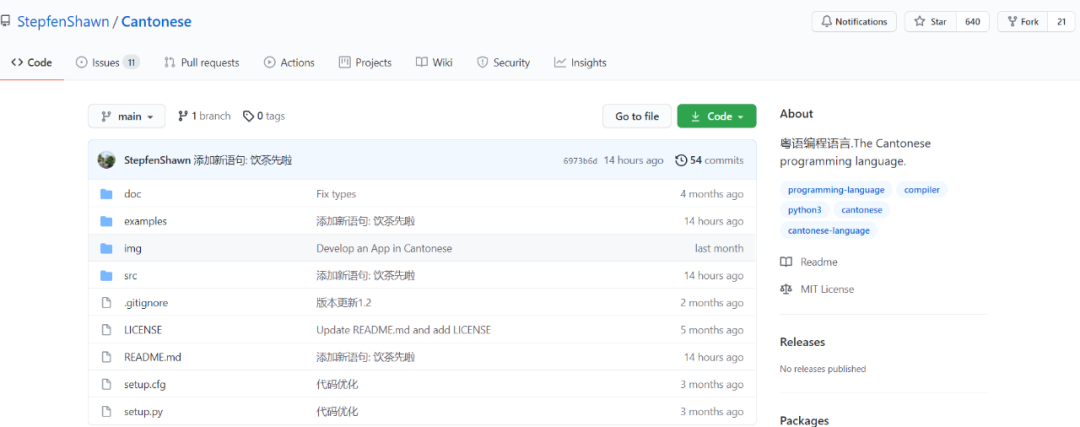
Task: View the 21 forks count
Action: coord(1061,21)
